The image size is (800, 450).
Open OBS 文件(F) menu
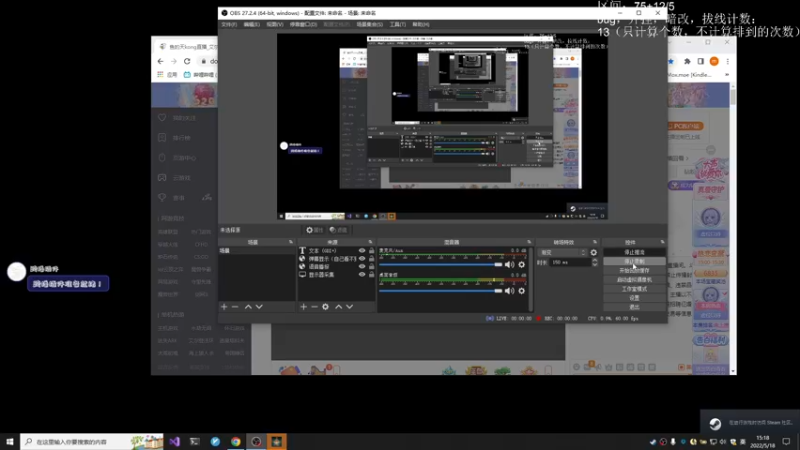click(229, 24)
